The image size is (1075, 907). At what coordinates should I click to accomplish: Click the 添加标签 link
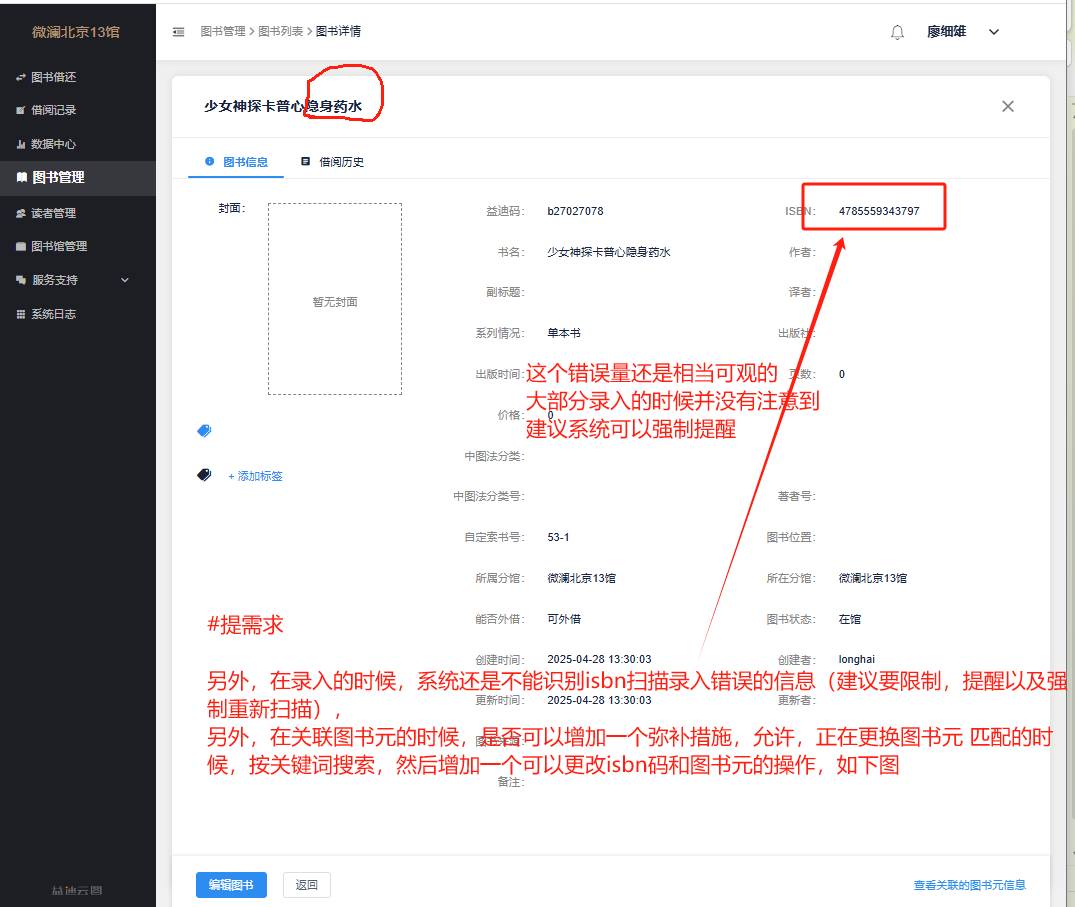[x=255, y=476]
